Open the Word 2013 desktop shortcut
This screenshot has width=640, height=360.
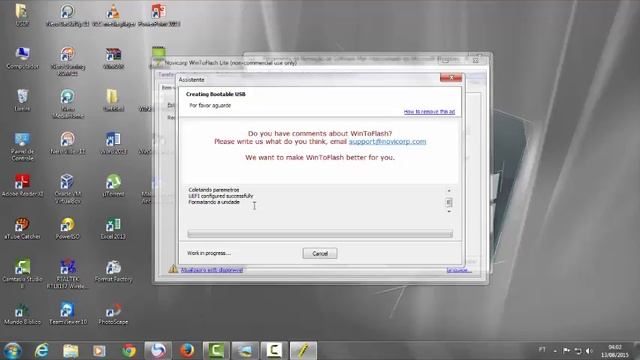coord(113,143)
